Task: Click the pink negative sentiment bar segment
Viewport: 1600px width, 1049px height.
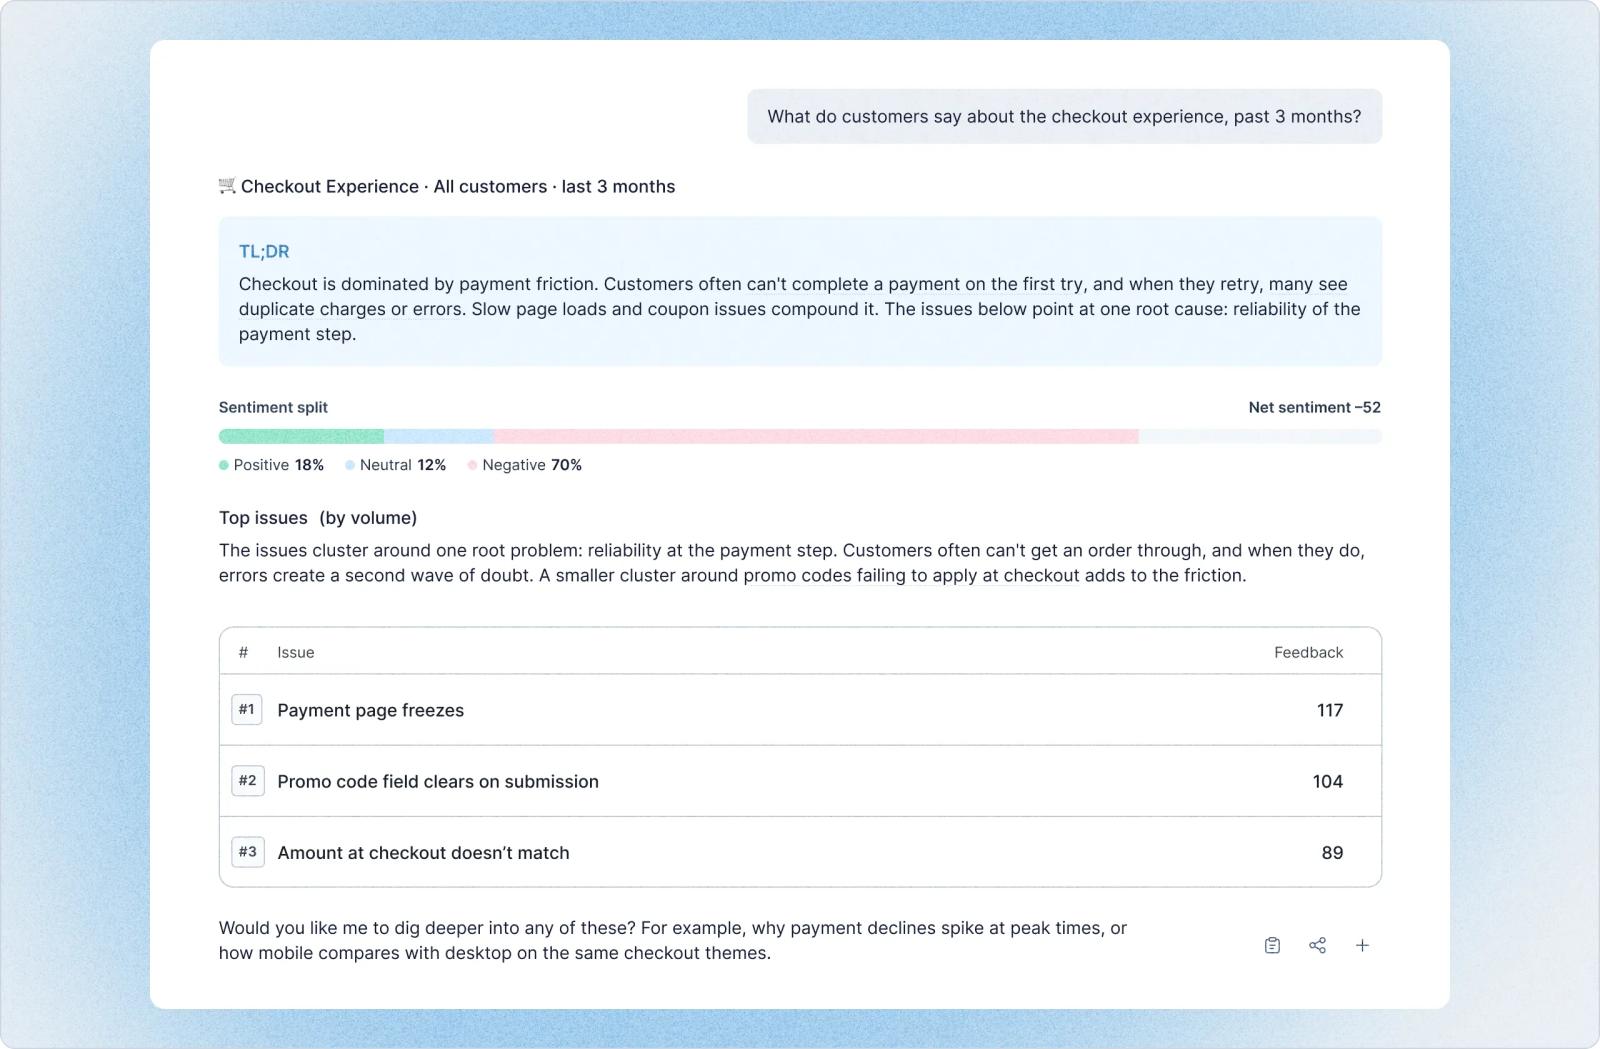Action: pos(816,436)
